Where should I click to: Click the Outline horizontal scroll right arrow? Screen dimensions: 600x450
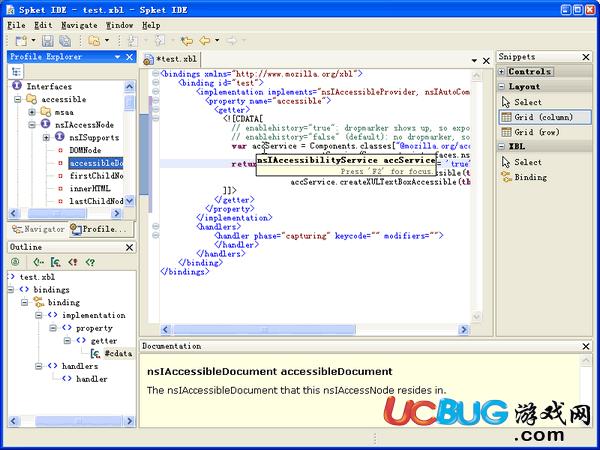tap(130, 421)
